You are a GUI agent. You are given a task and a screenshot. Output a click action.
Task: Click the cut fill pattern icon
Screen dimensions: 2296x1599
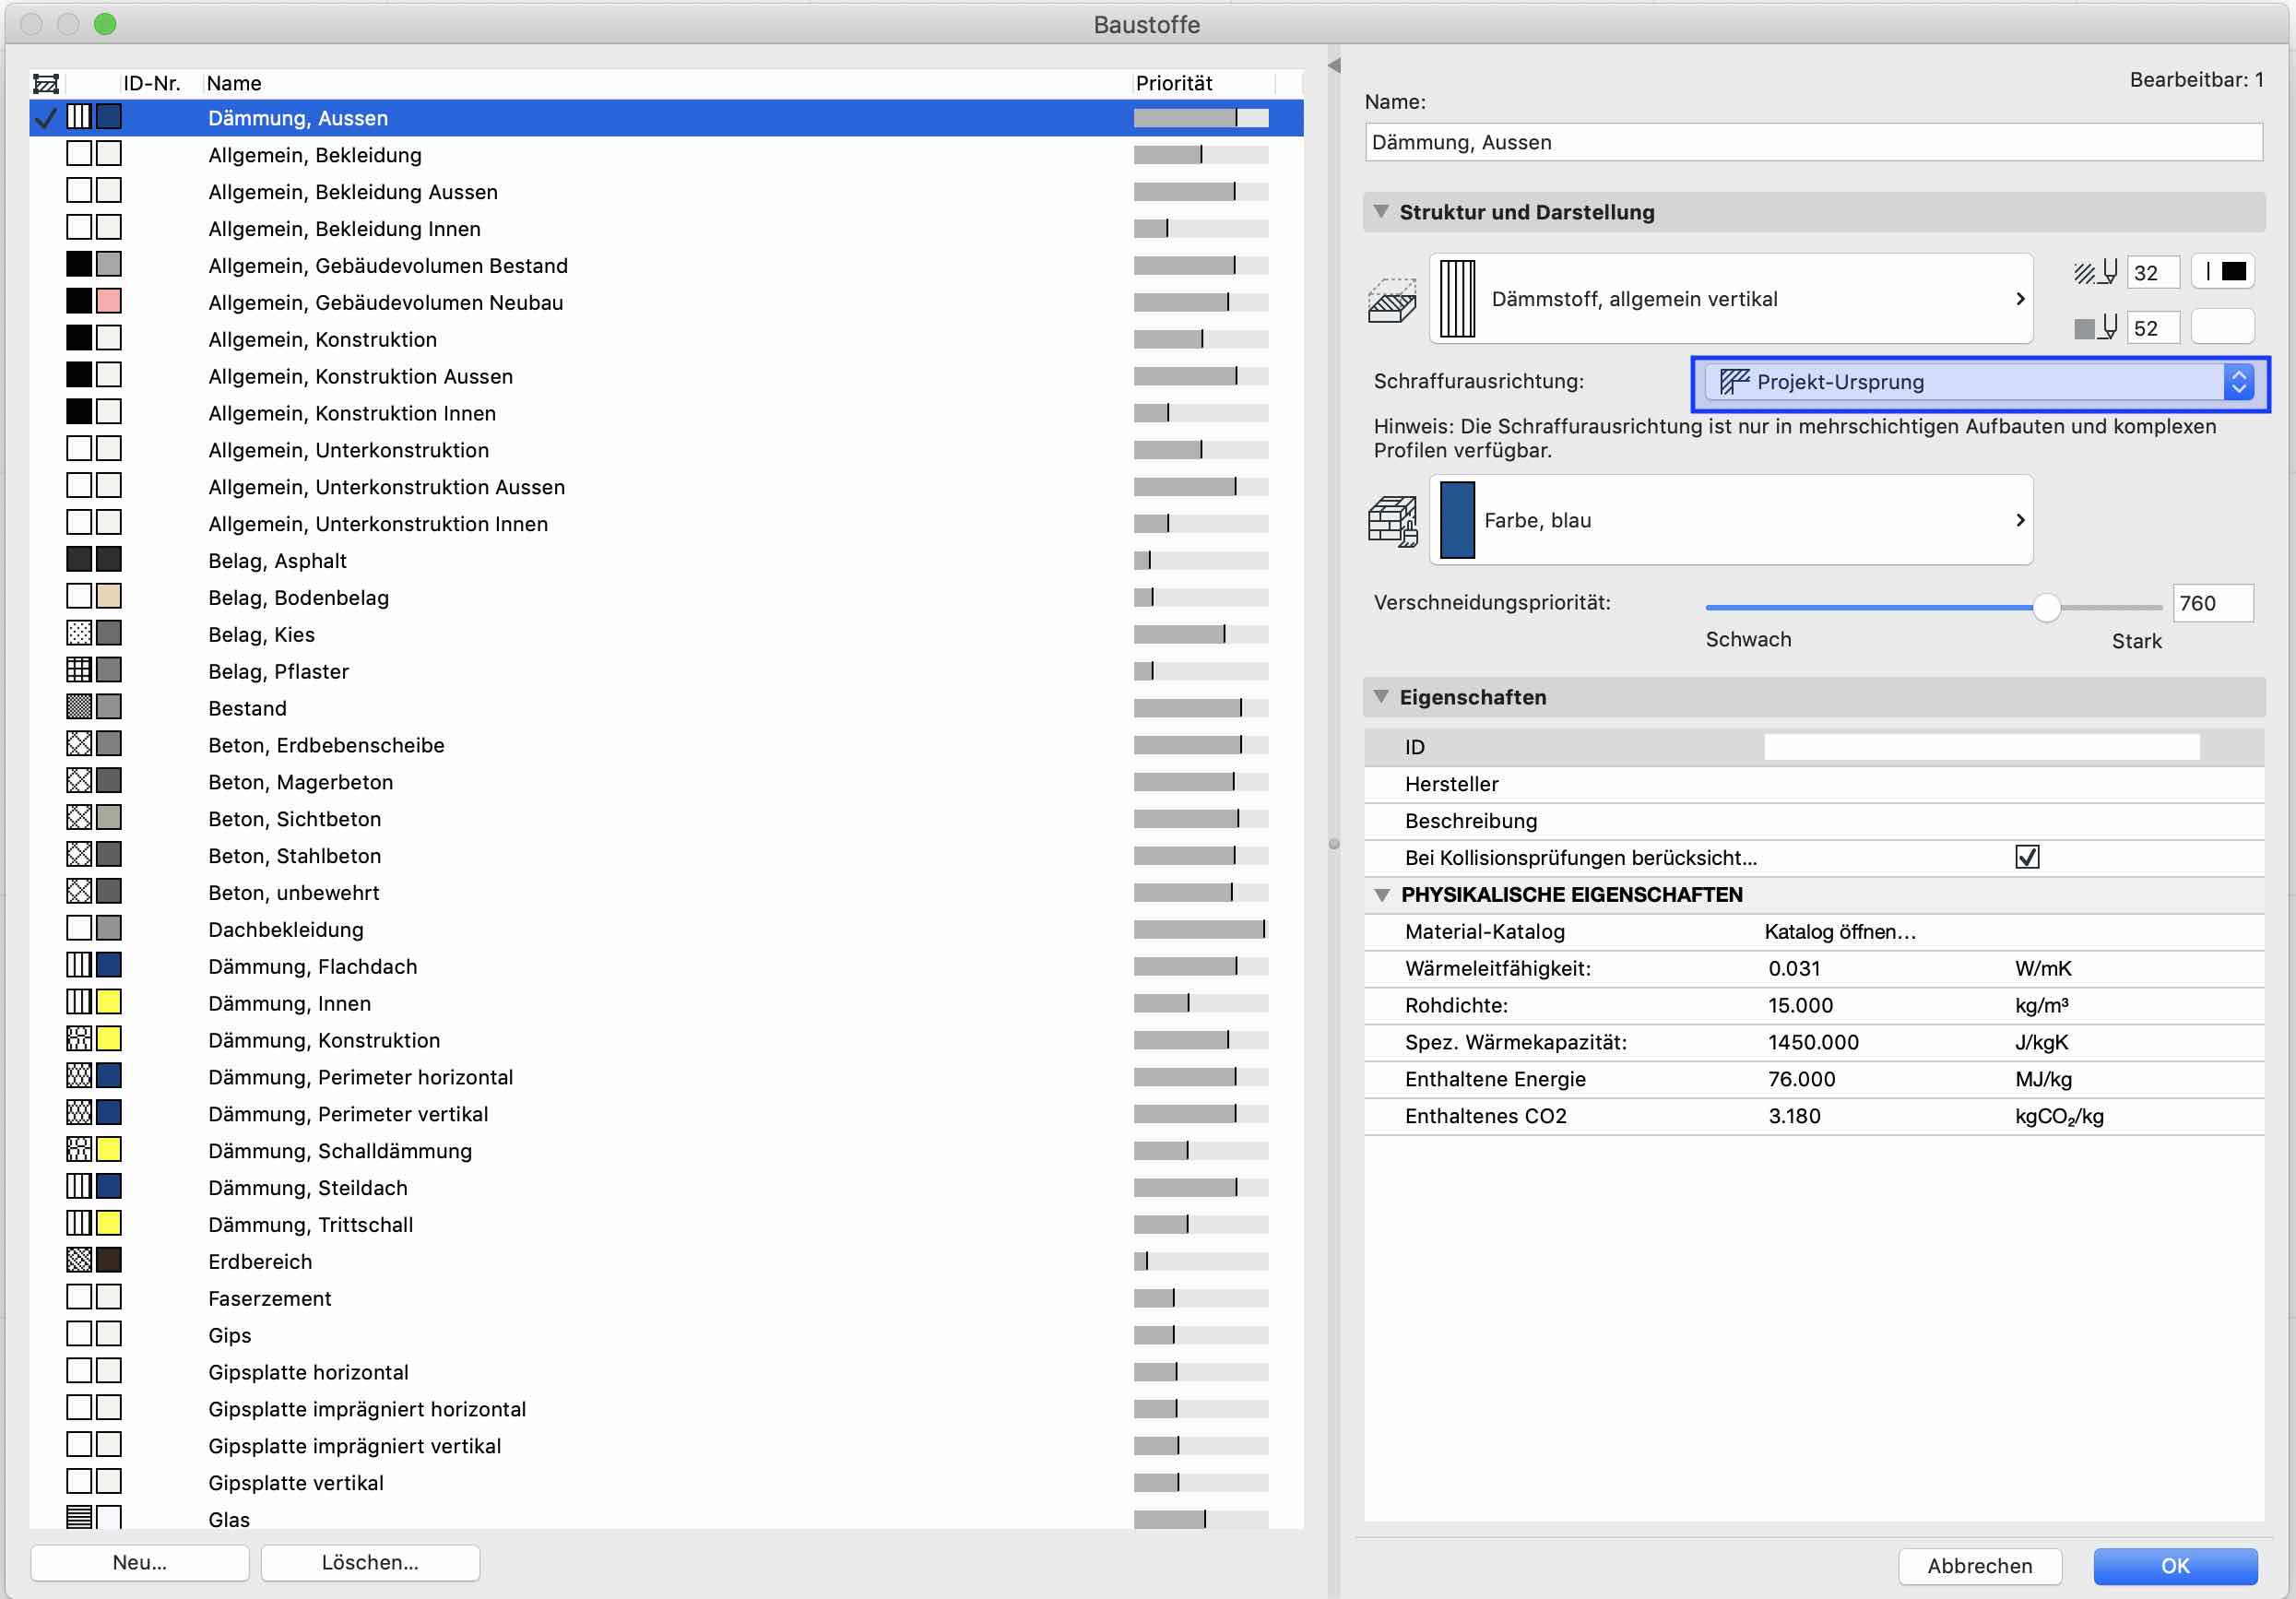click(x=1391, y=300)
